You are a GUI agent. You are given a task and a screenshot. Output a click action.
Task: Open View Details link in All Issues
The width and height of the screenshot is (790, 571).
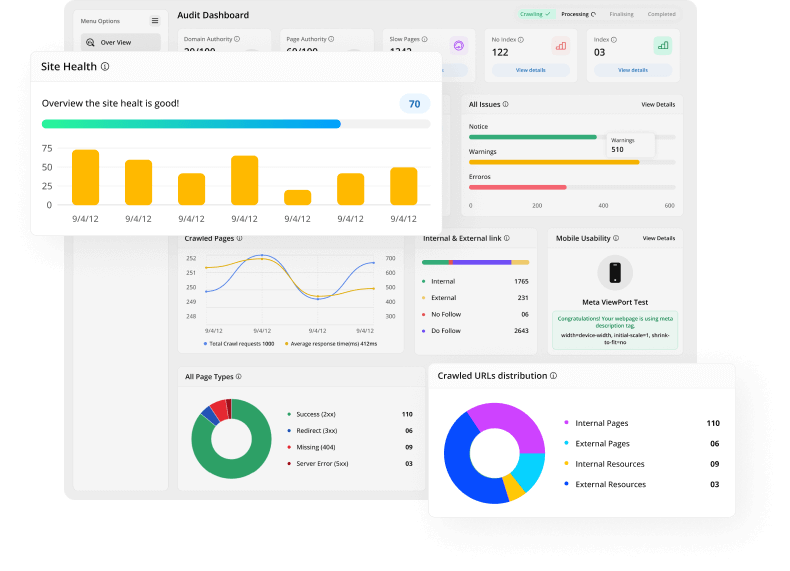658,105
